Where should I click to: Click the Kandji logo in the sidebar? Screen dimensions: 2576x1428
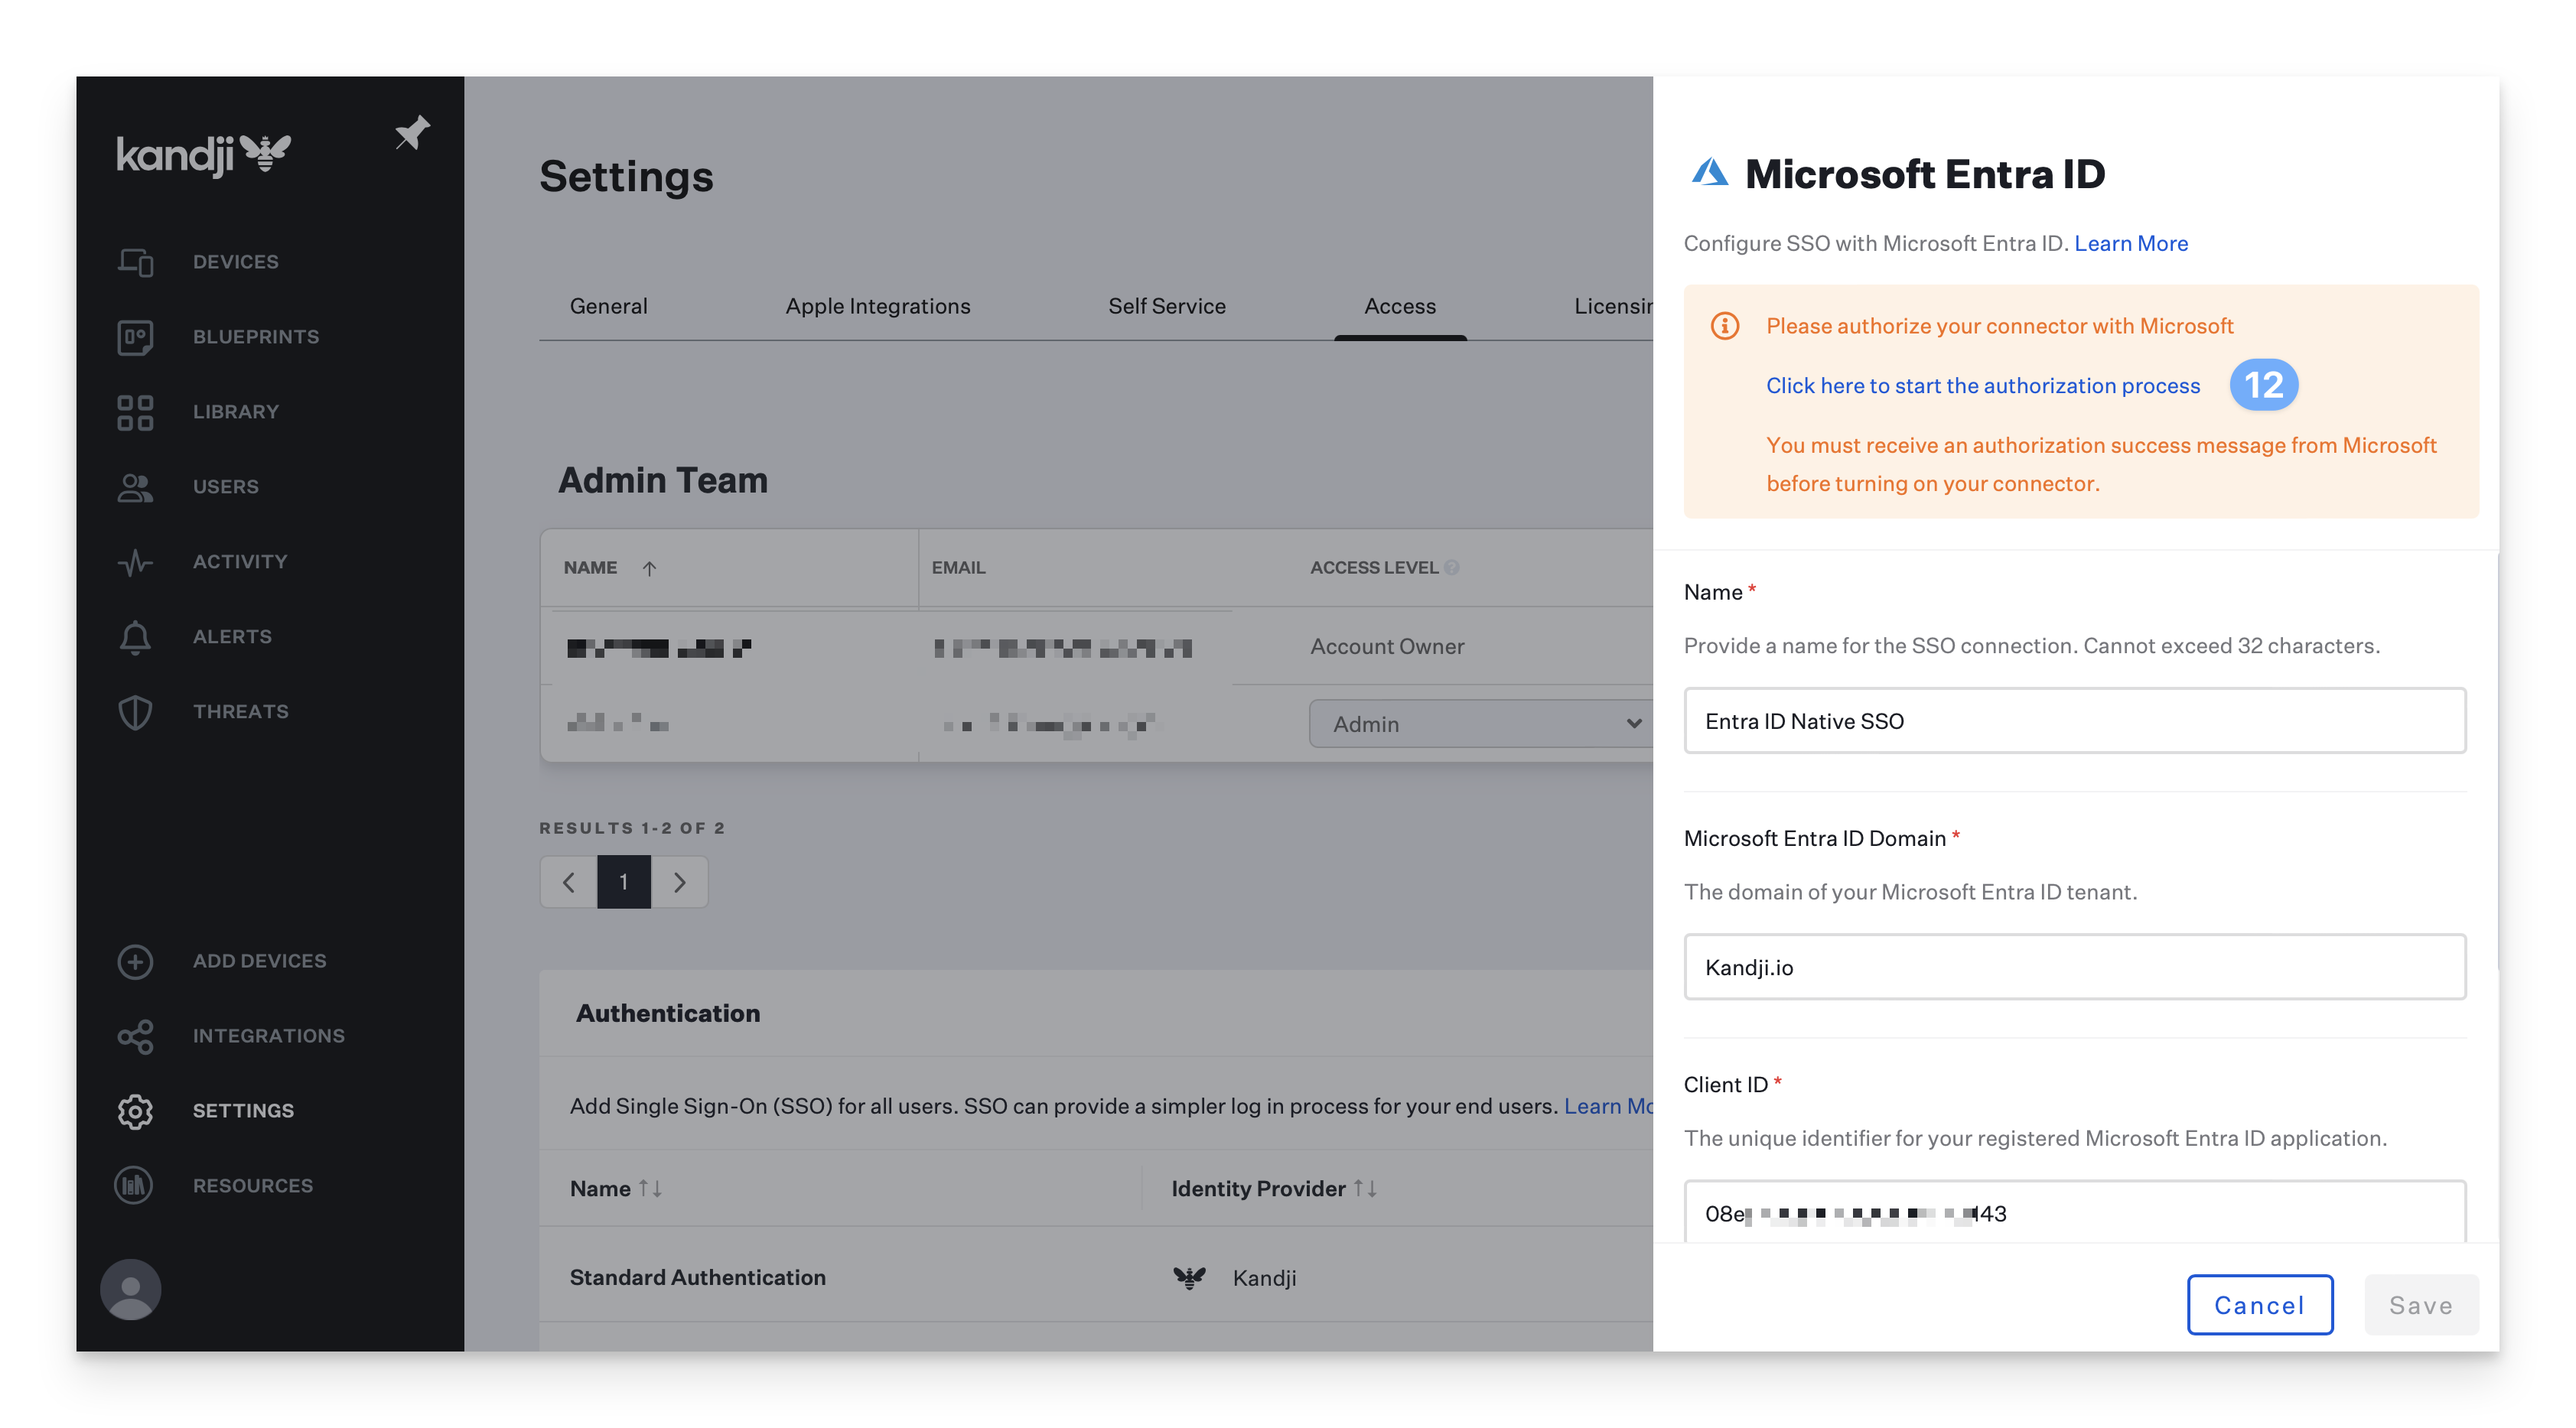(204, 155)
